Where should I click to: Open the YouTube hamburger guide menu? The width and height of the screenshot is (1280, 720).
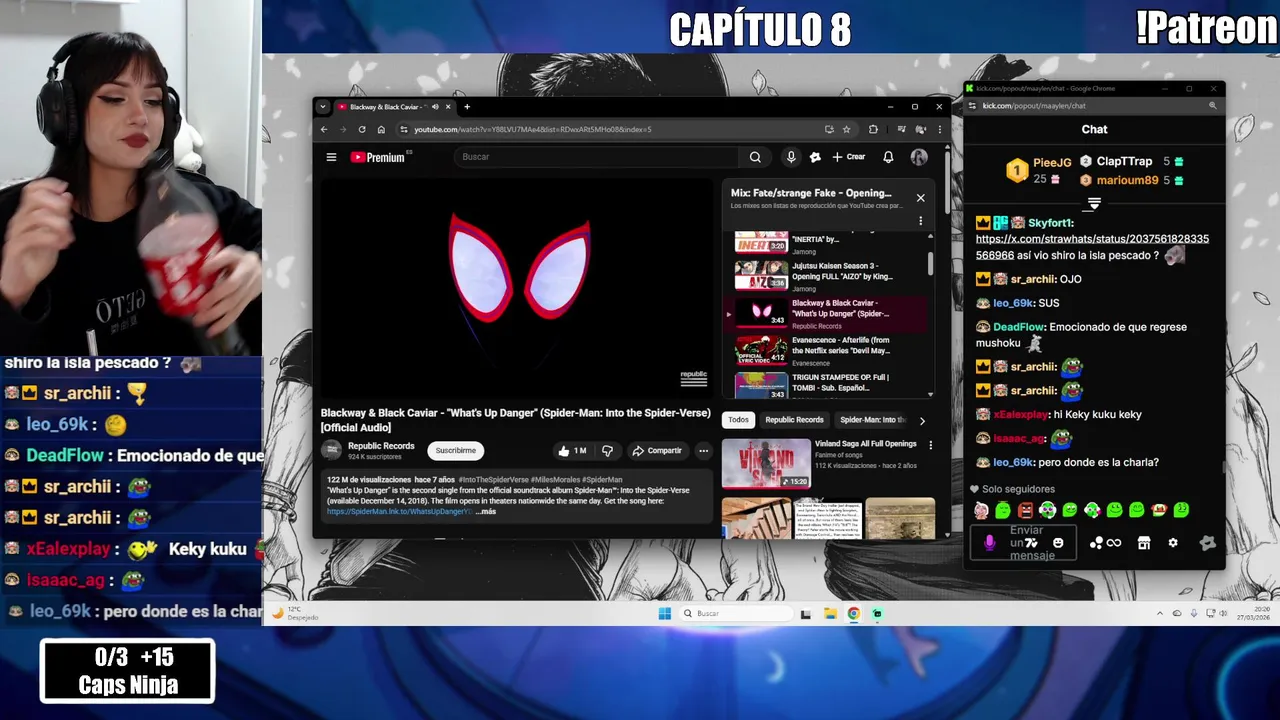point(331,157)
